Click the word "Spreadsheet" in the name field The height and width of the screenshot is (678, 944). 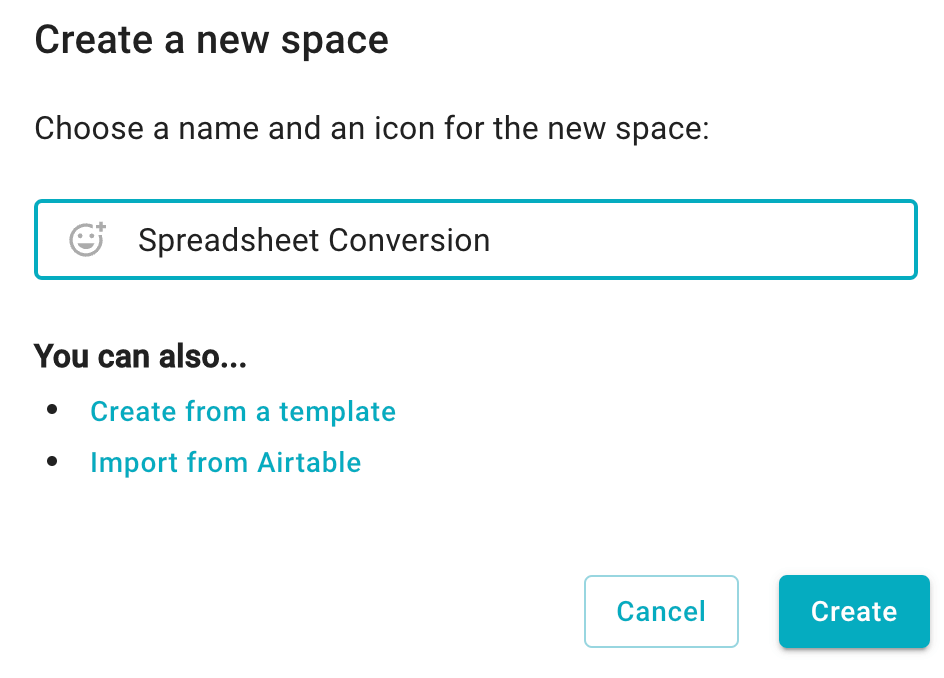point(229,241)
